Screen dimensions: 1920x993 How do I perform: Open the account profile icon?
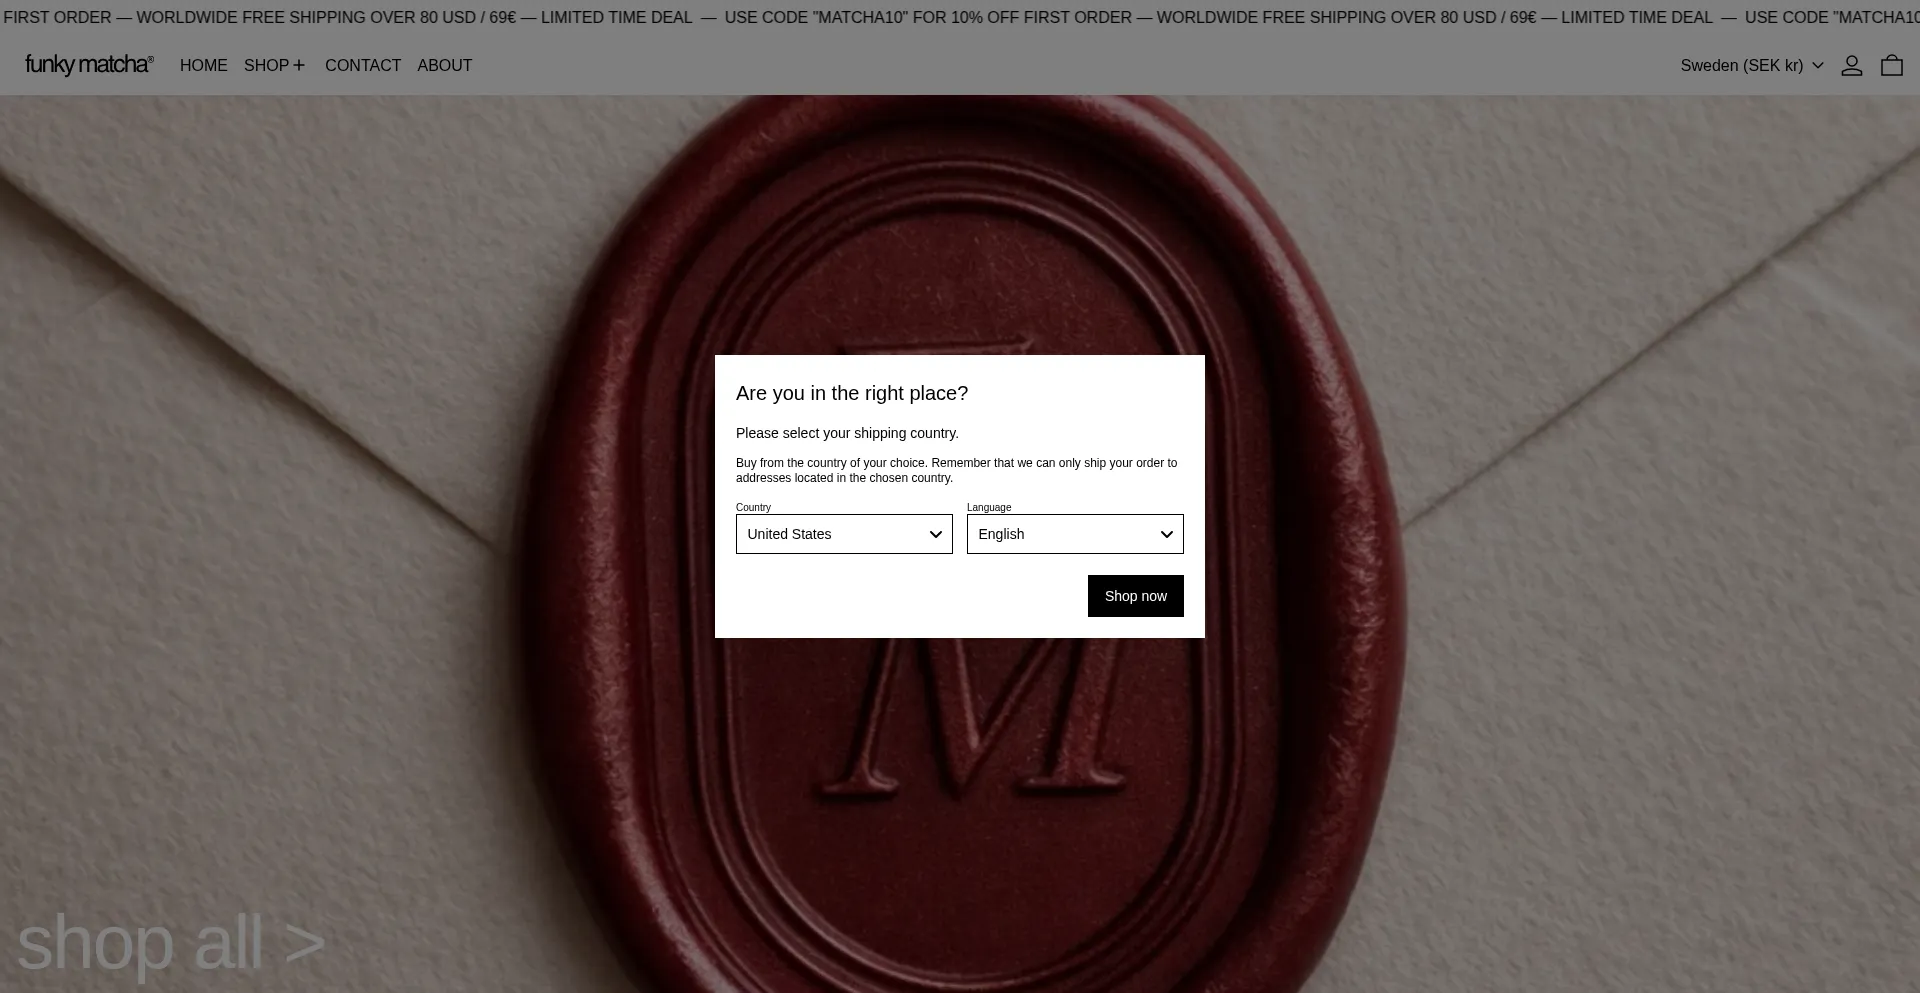click(1851, 65)
